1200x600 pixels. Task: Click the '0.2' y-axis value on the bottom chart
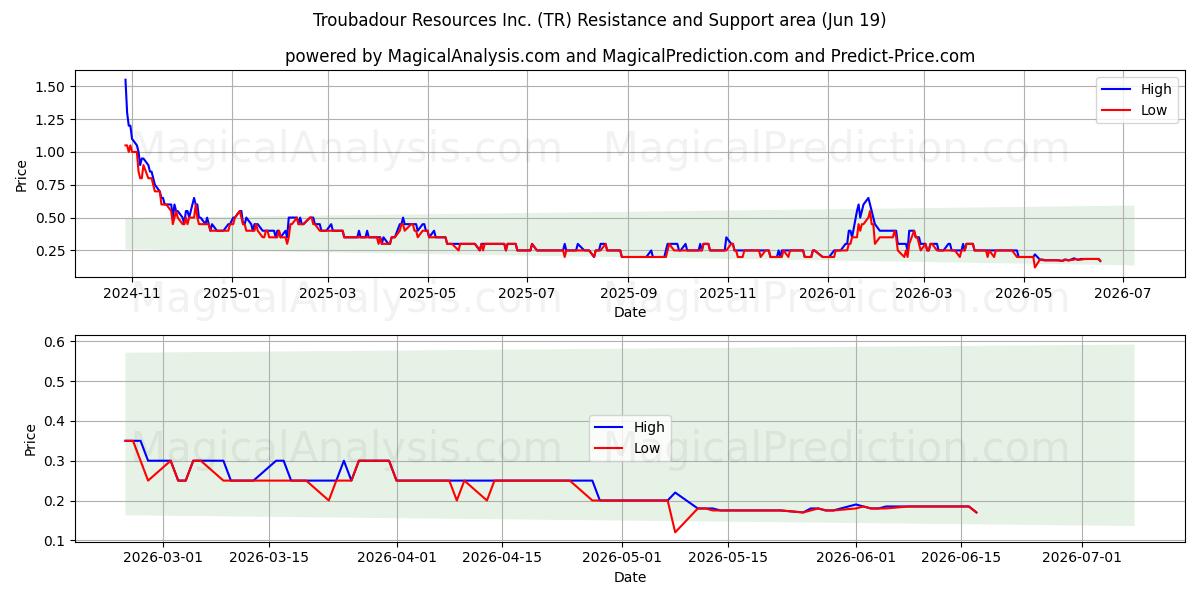click(x=56, y=501)
